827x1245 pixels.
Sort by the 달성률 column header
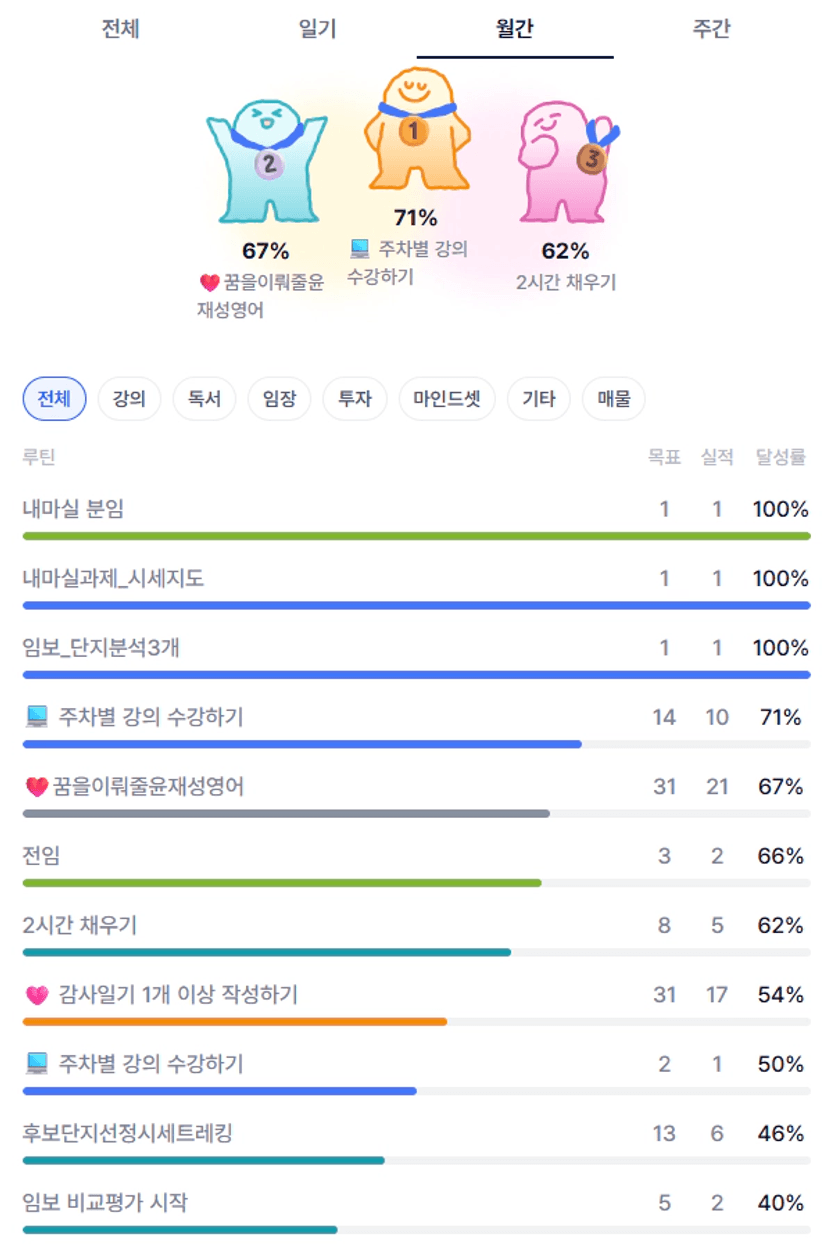[x=780, y=457]
